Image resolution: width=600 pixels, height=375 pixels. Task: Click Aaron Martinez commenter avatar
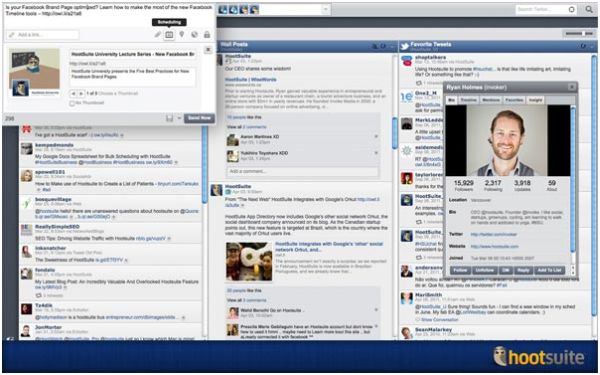(x=232, y=140)
